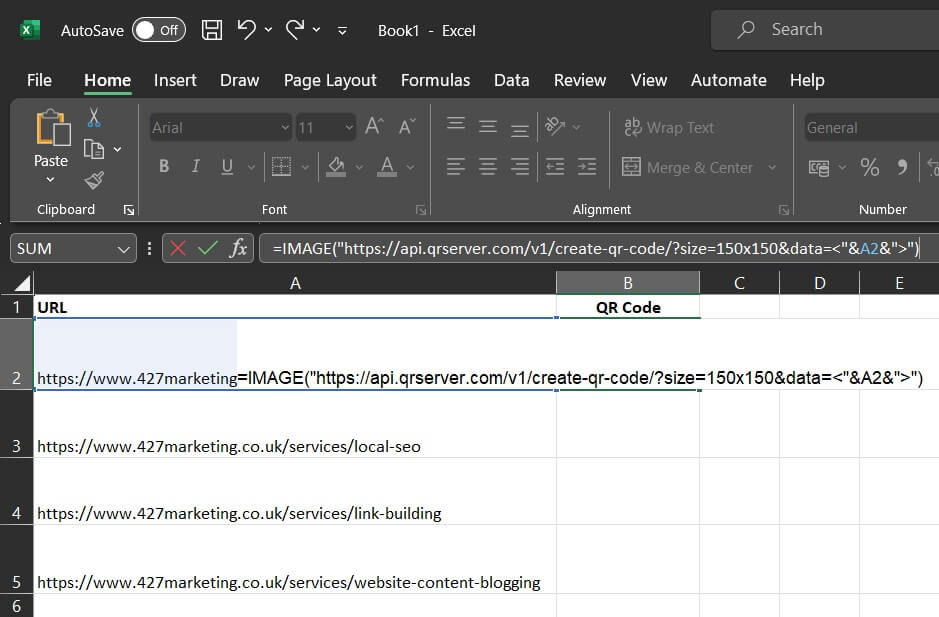939x617 pixels.
Task: Click the Excel app logo
Action: tap(29, 30)
